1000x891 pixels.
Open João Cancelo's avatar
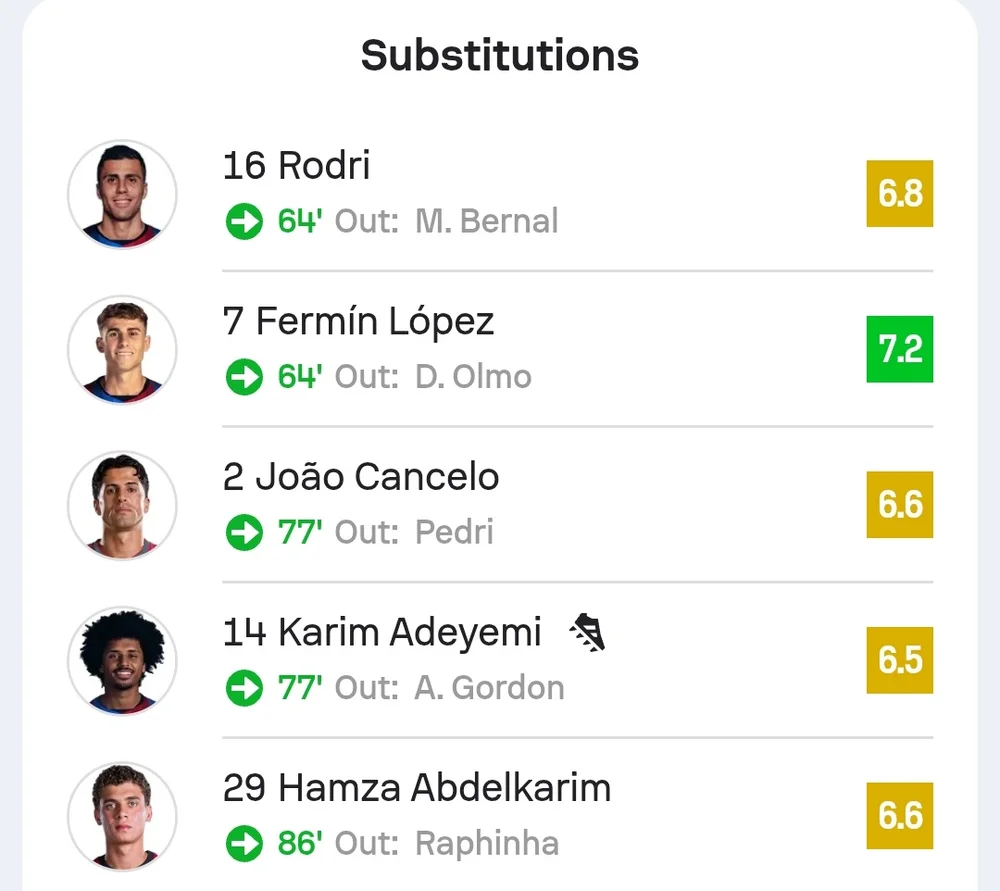(122, 505)
